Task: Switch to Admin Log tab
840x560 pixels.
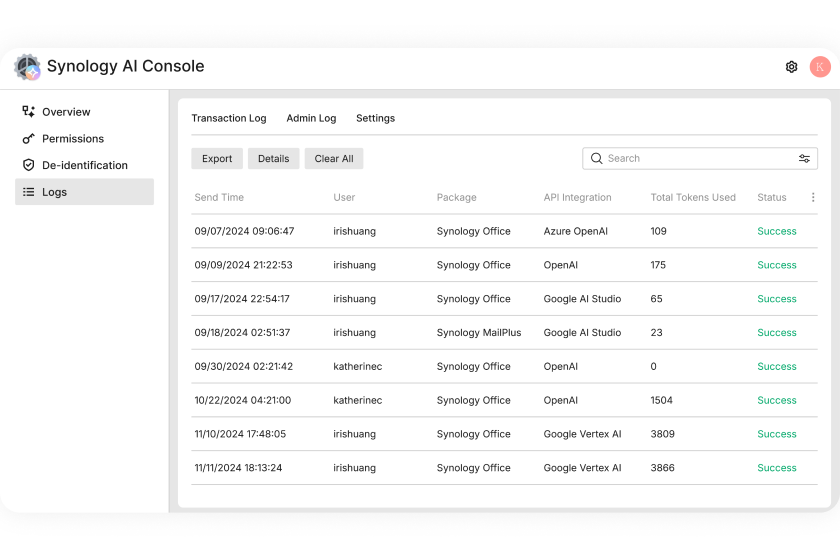Action: [x=311, y=118]
